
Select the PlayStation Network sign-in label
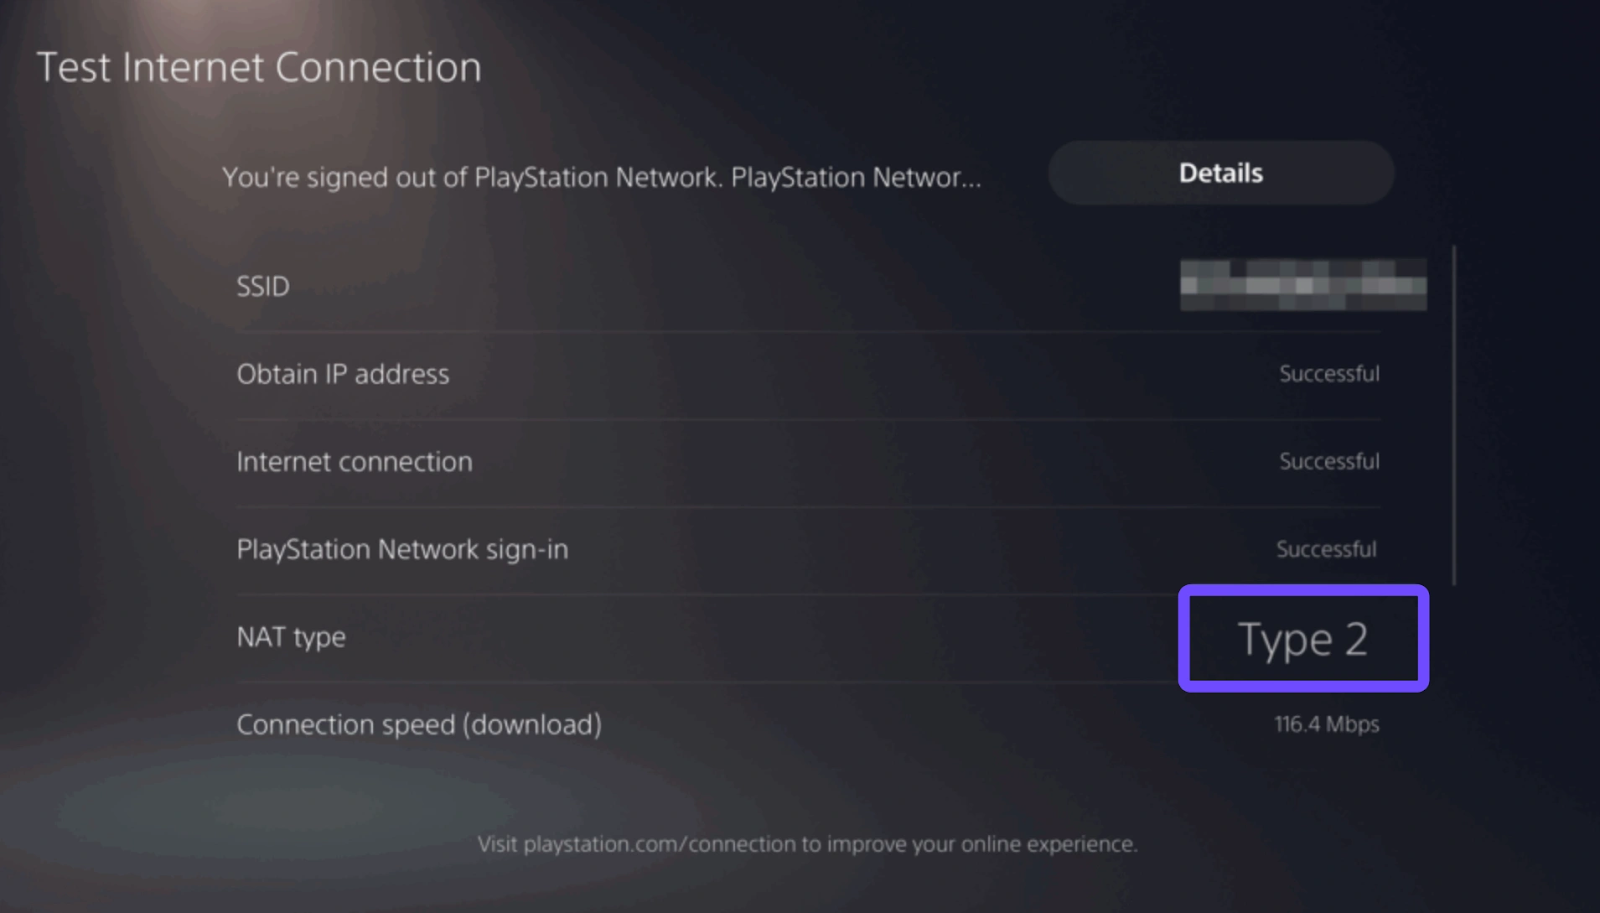click(x=402, y=549)
